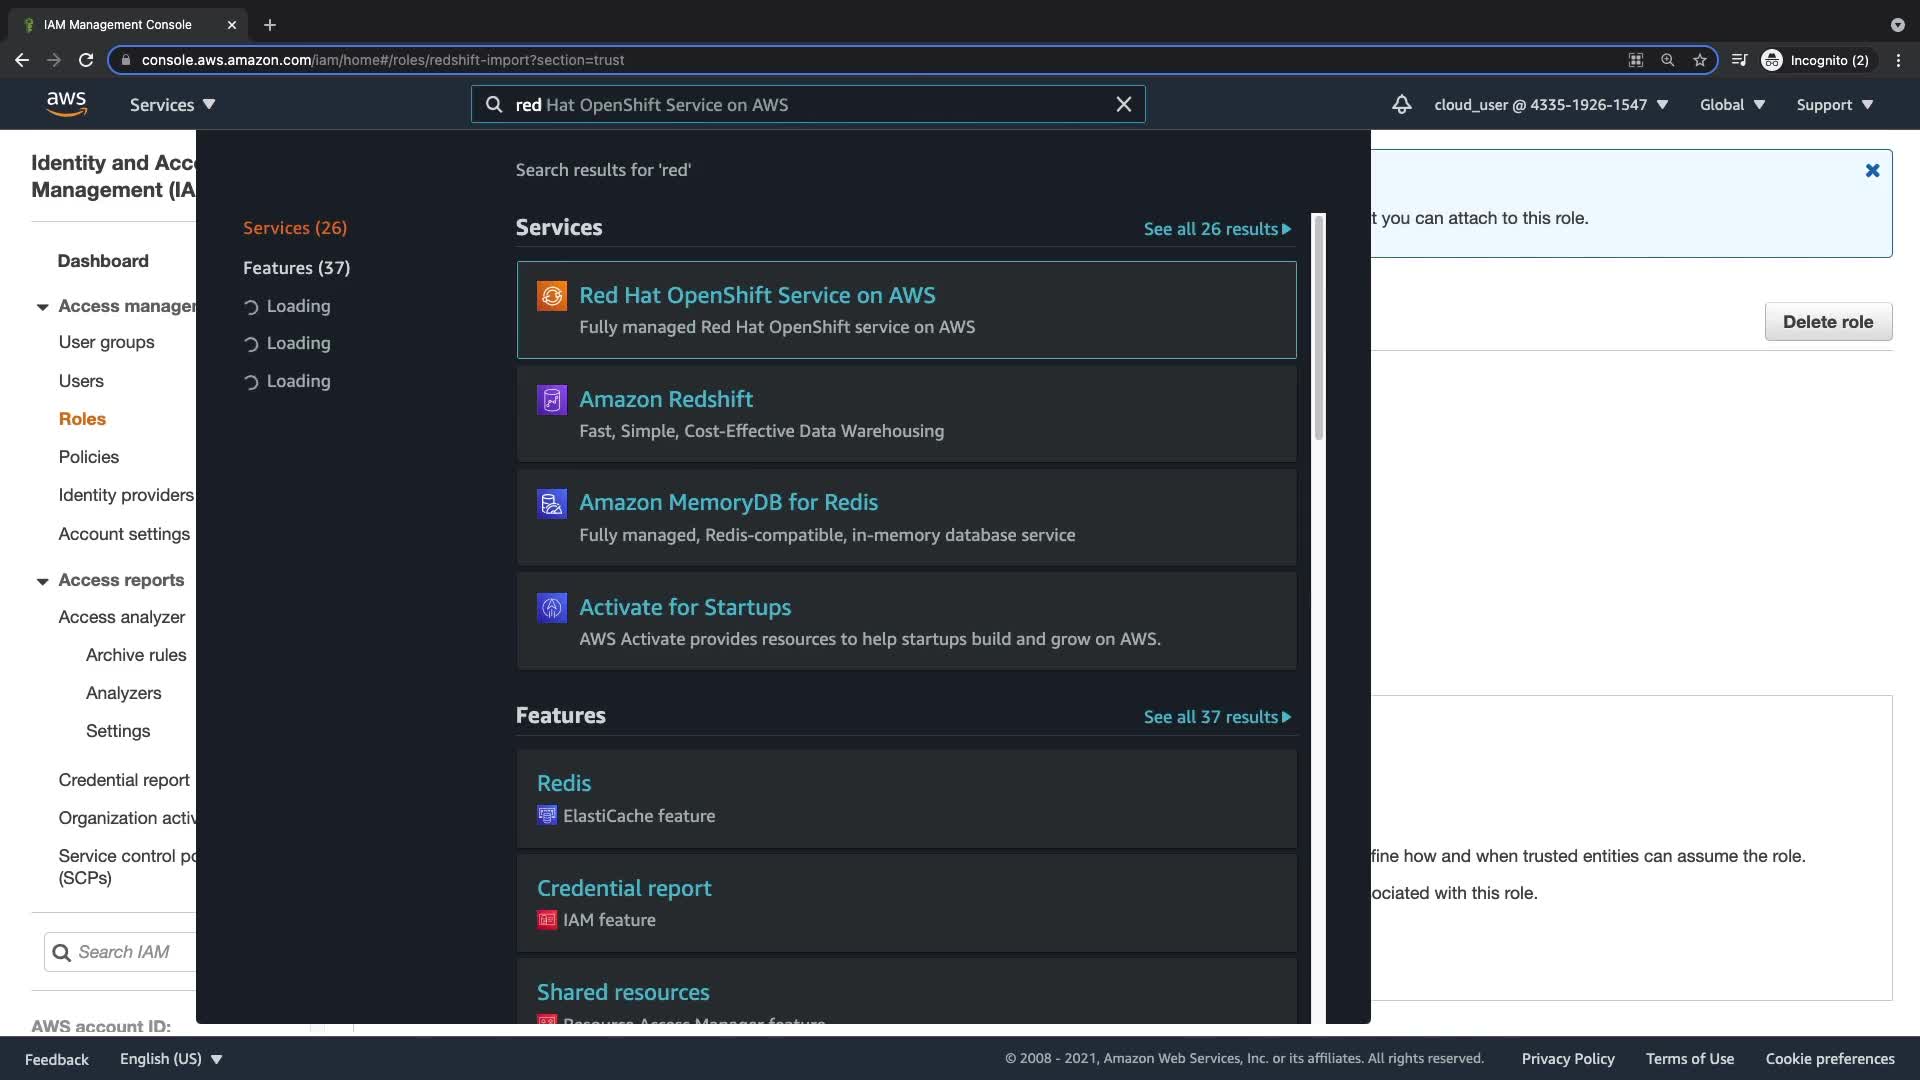Filter results by Features (37)
Viewport: 1920px width, 1080px height.
(x=296, y=268)
